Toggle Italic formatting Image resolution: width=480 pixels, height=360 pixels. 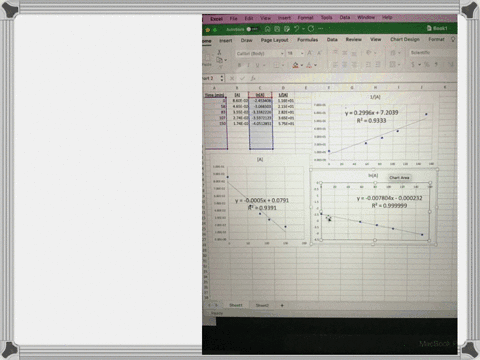pos(248,65)
